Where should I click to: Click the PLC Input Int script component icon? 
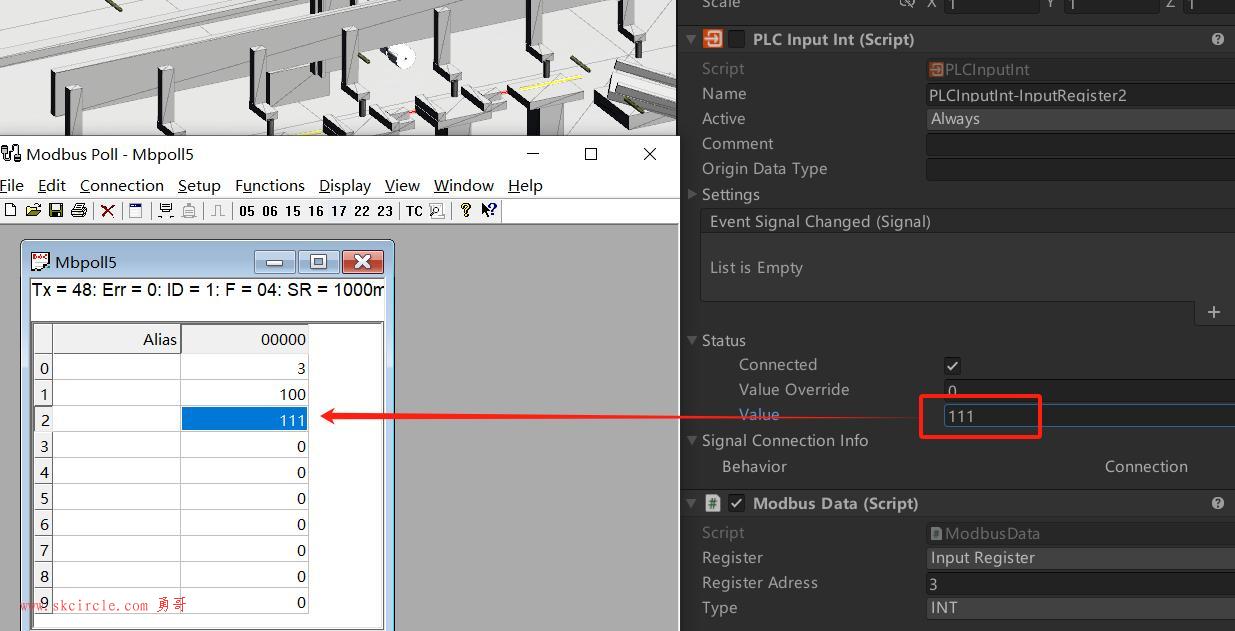pos(713,39)
